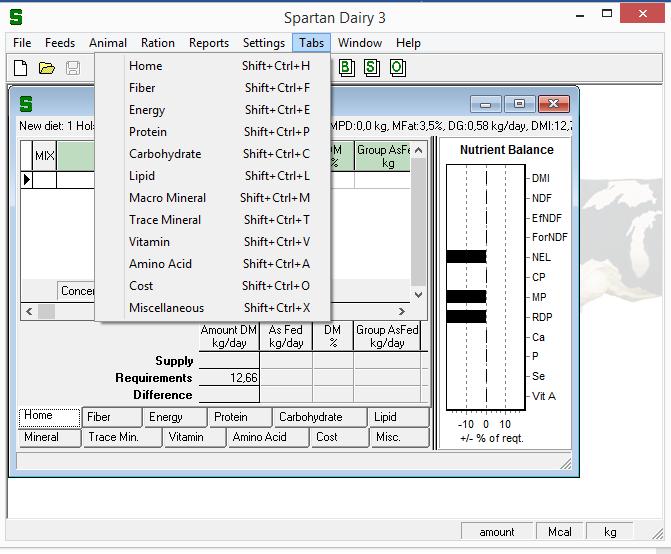The image size is (671, 554).
Task: Click the Mcal status bar panel
Action: click(560, 531)
